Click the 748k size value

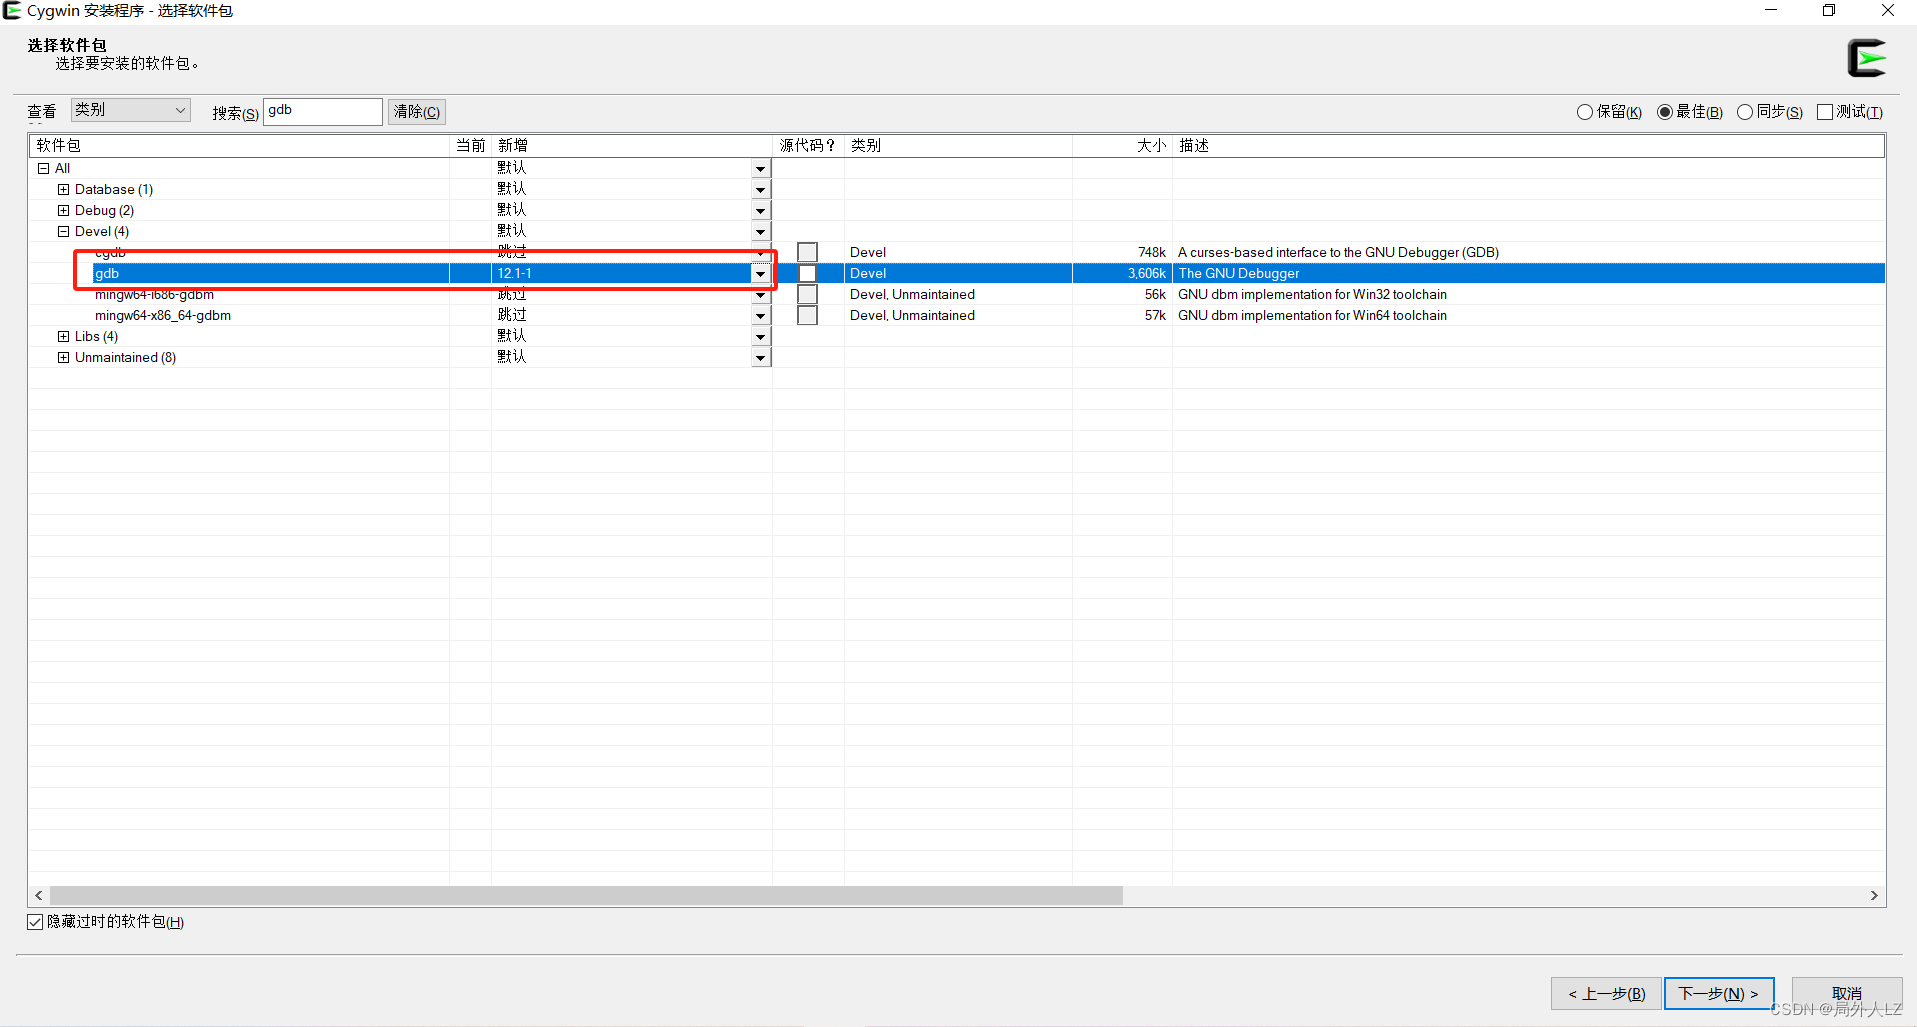tap(1152, 252)
